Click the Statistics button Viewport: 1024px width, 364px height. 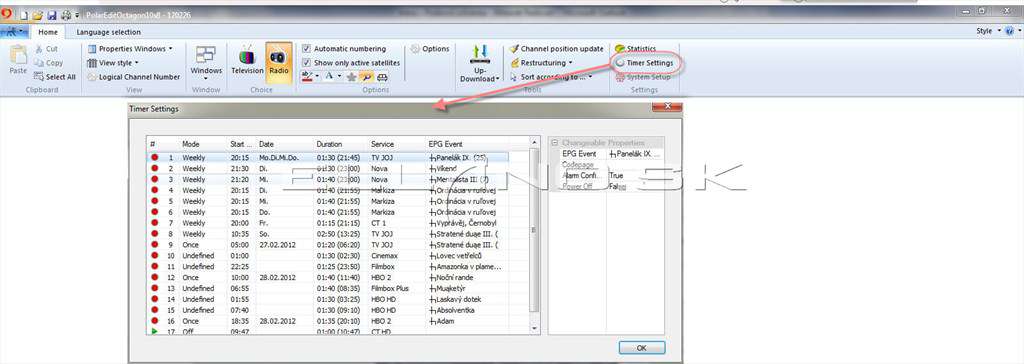[x=635, y=48]
